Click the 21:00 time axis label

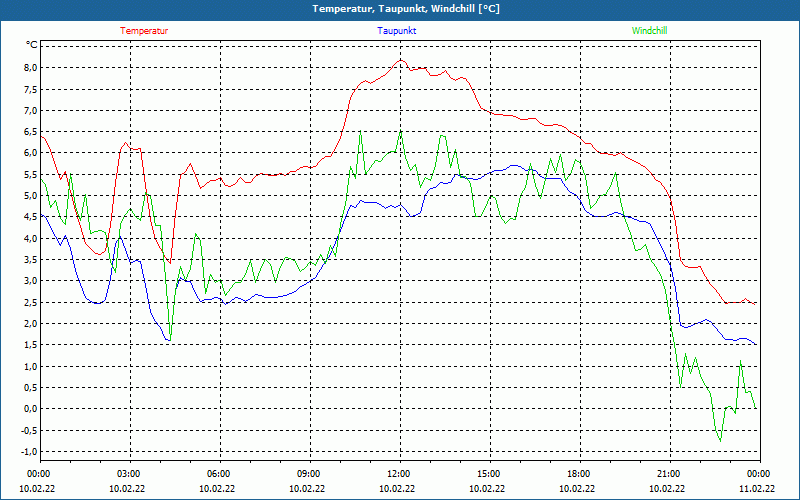pyautogui.click(x=670, y=474)
